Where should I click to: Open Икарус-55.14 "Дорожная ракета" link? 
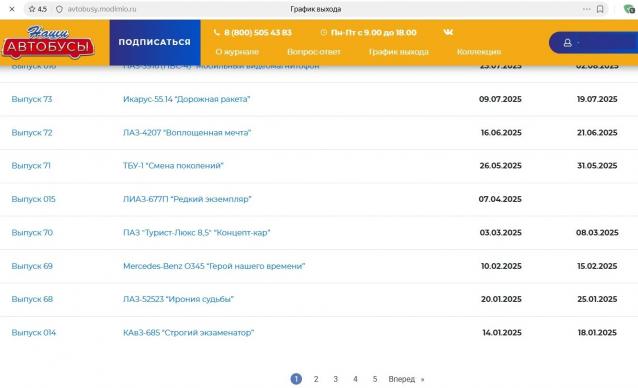pyautogui.click(x=186, y=99)
